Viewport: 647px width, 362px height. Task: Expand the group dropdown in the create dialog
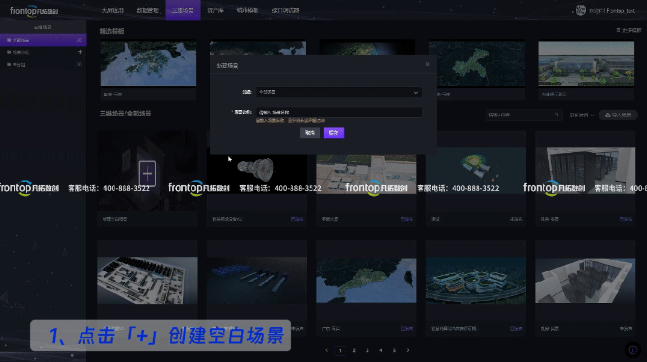click(x=339, y=92)
